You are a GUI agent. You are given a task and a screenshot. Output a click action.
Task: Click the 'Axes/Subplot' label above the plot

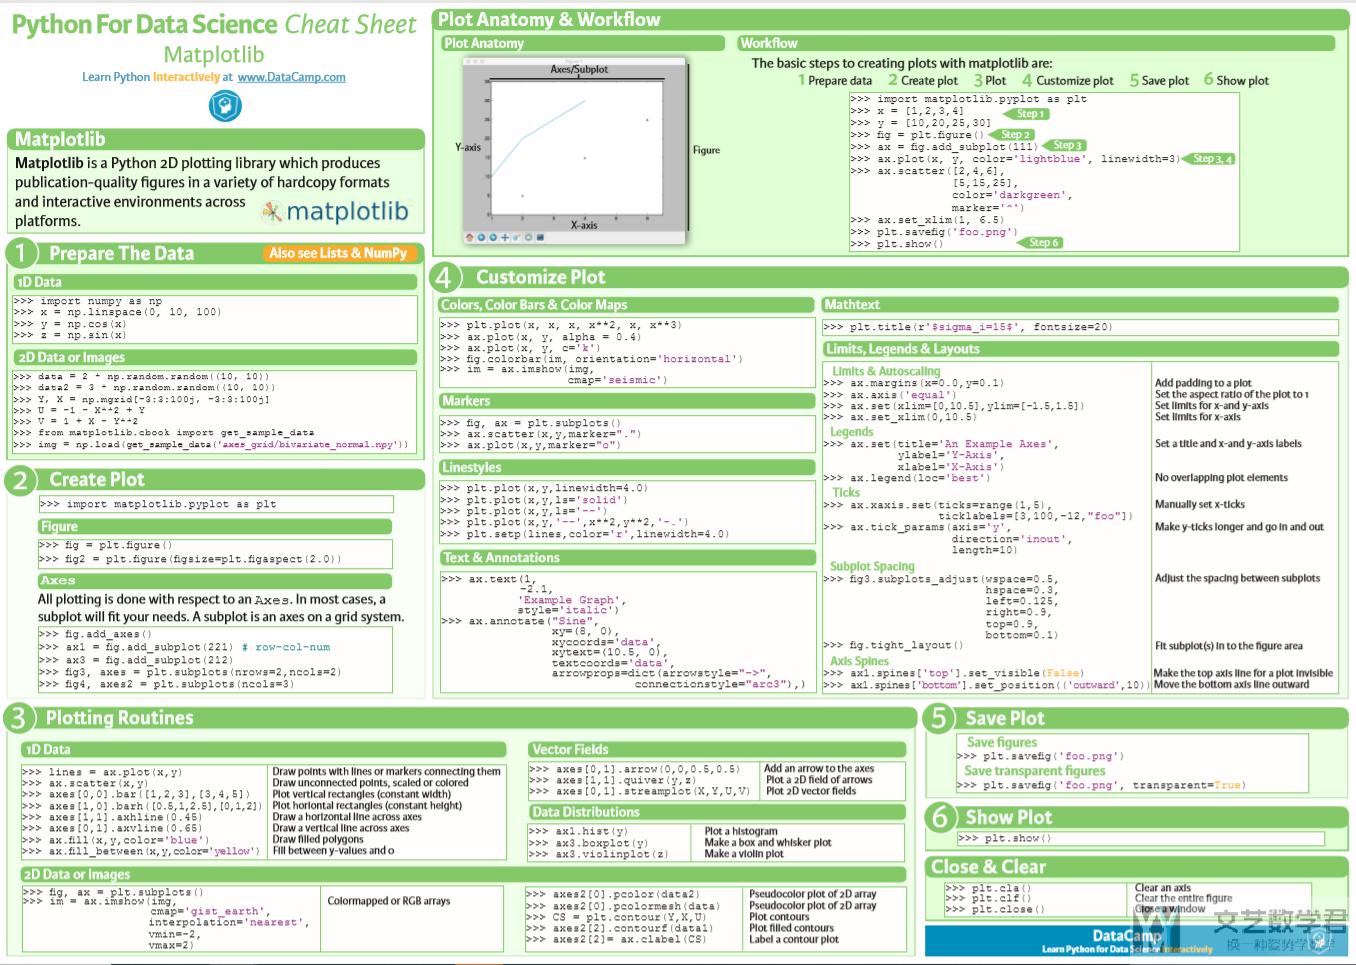579,69
